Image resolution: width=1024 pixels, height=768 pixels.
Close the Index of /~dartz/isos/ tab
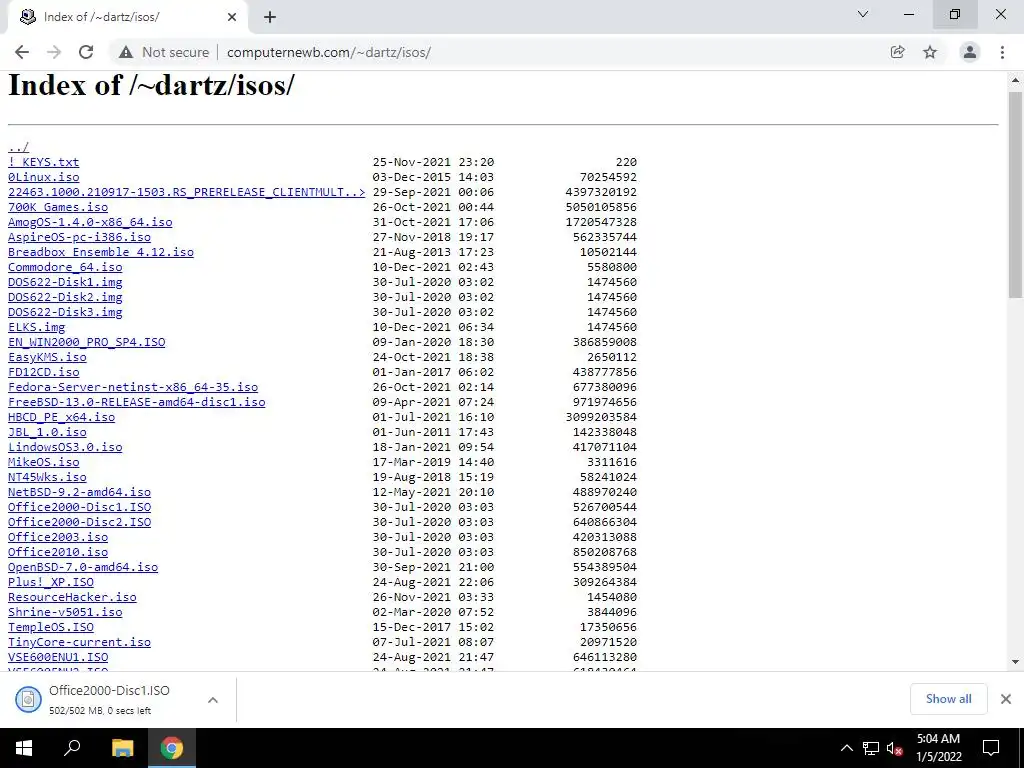tap(232, 17)
